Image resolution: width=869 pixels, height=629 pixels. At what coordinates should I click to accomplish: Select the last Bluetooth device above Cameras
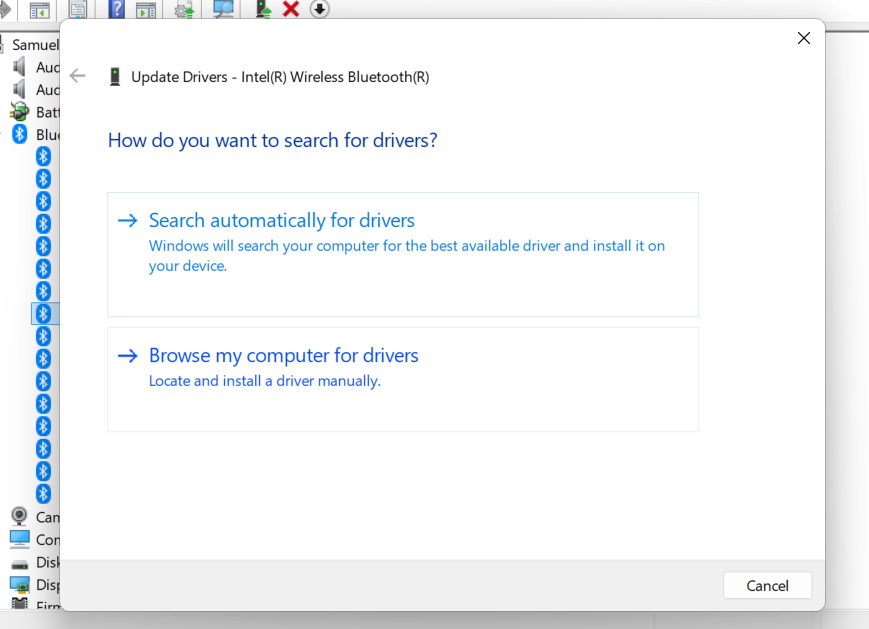[x=44, y=494]
